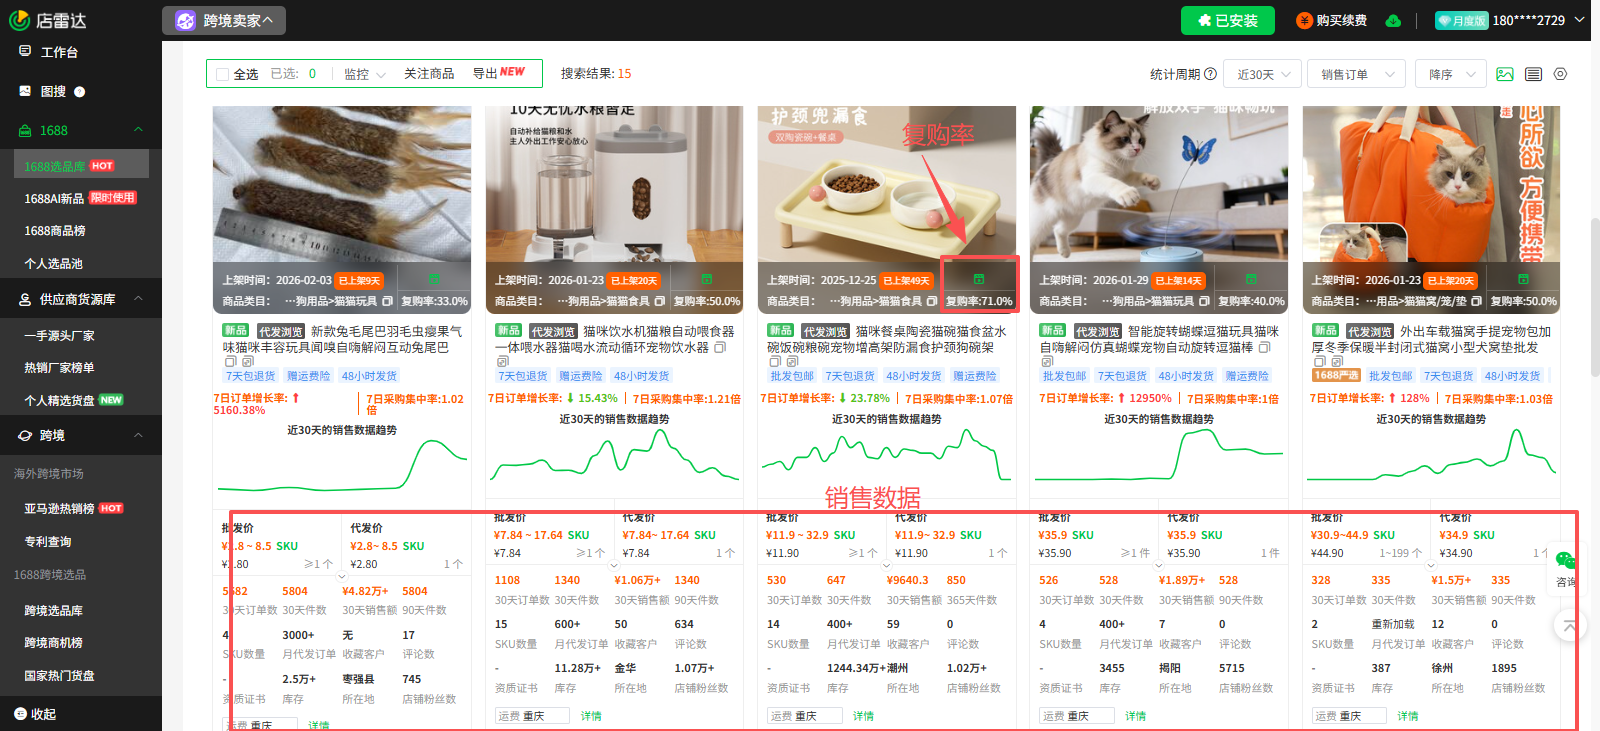Click back-to-top arrow icon on right edge
The width and height of the screenshot is (1600, 731).
pos(1569,626)
